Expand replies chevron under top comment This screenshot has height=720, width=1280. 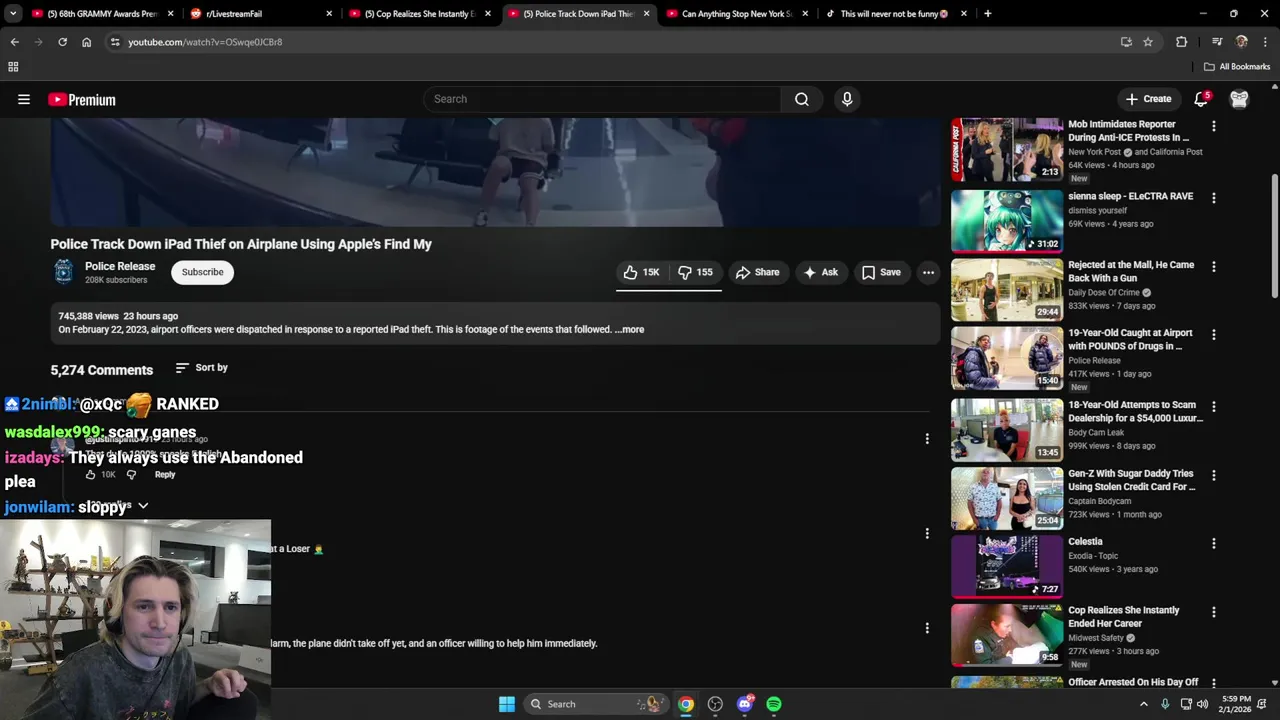(x=143, y=506)
